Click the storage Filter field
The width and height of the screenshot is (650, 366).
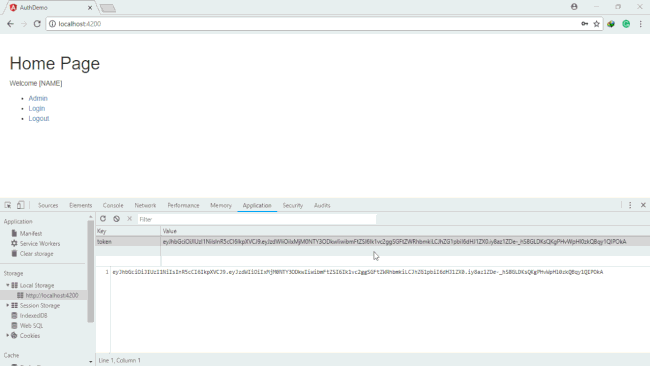pos(257,219)
